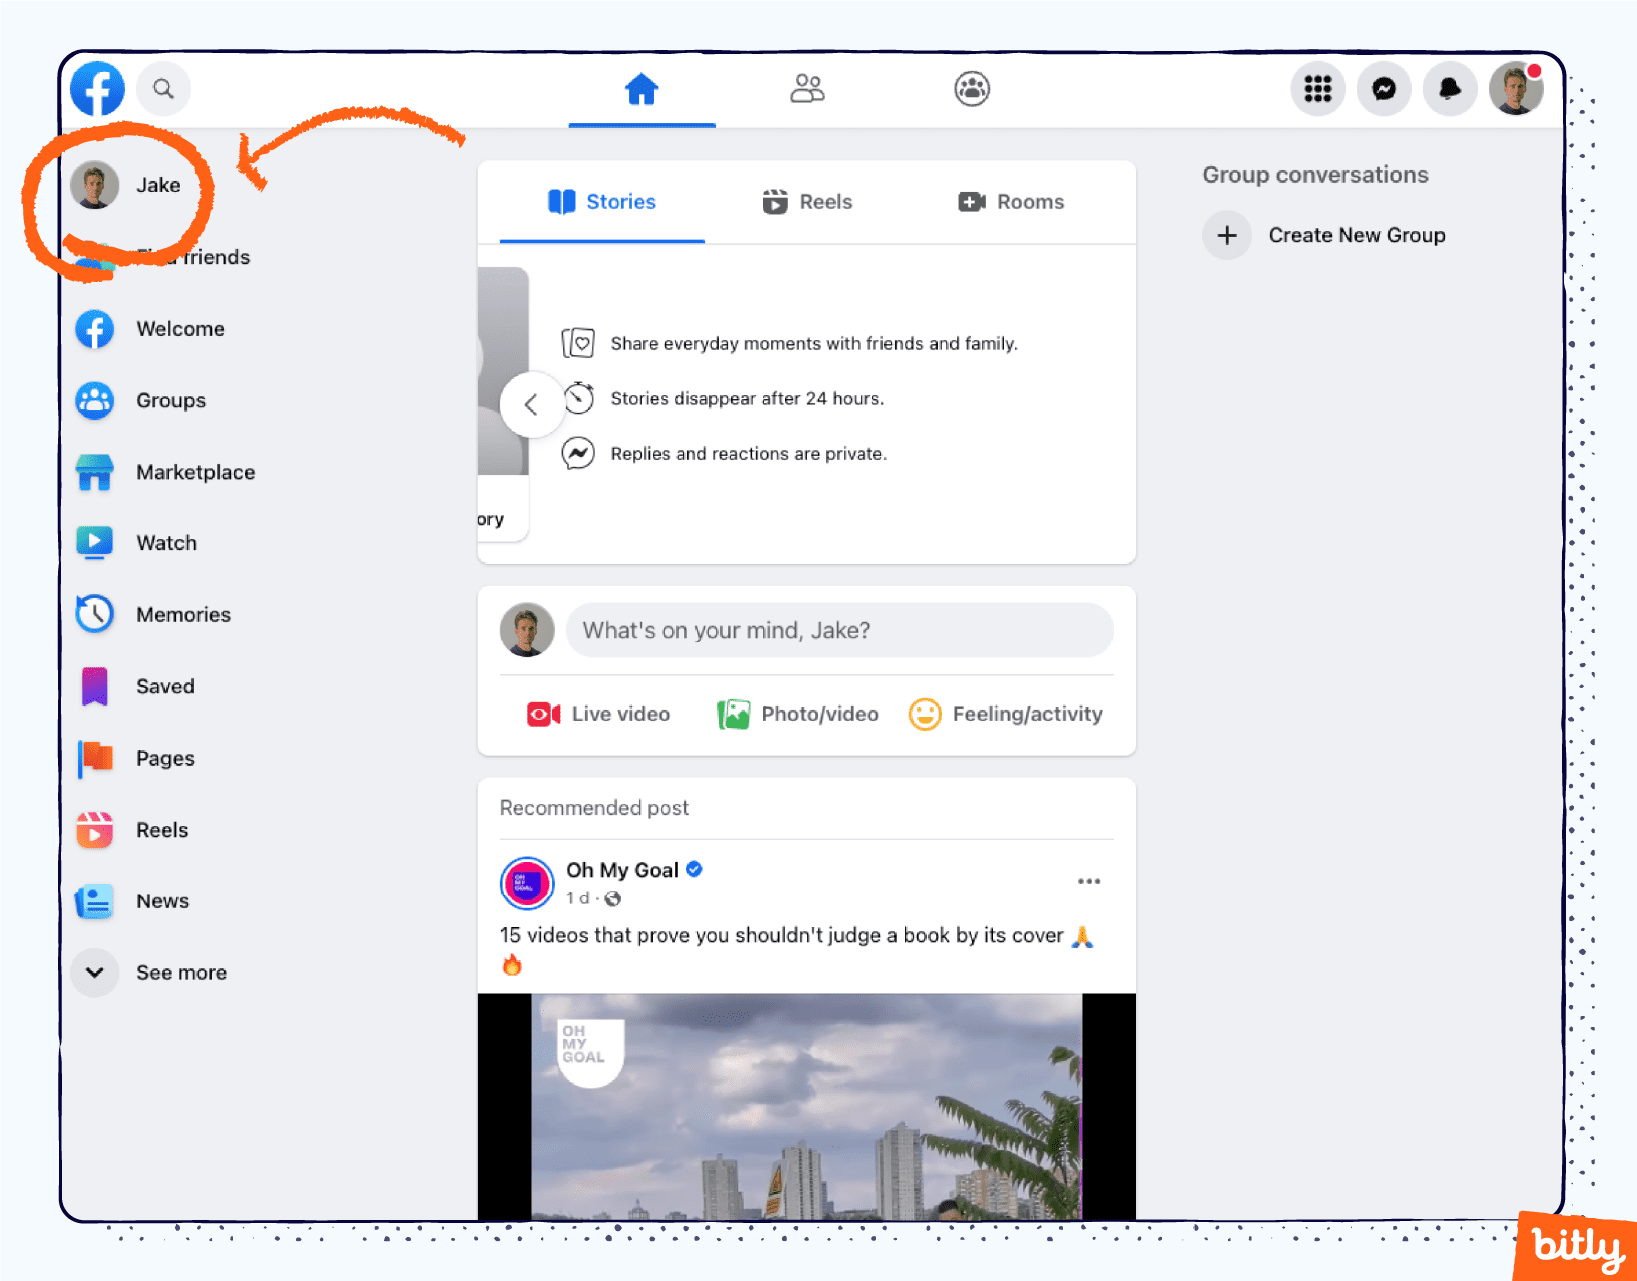1637x1281 pixels.
Task: Open the Groups icon in top navigation
Action: click(970, 89)
